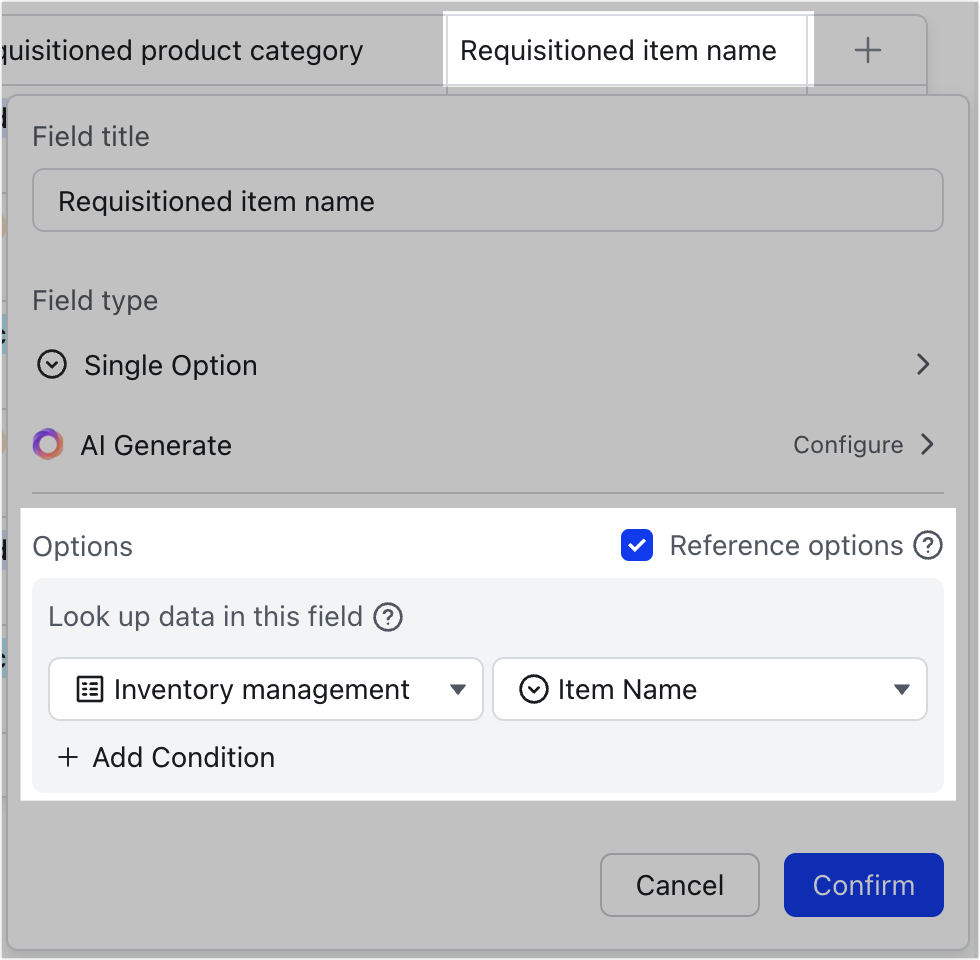Click the AI Generate gradient icon
Screen dimensions: 980x960
coord(48,444)
